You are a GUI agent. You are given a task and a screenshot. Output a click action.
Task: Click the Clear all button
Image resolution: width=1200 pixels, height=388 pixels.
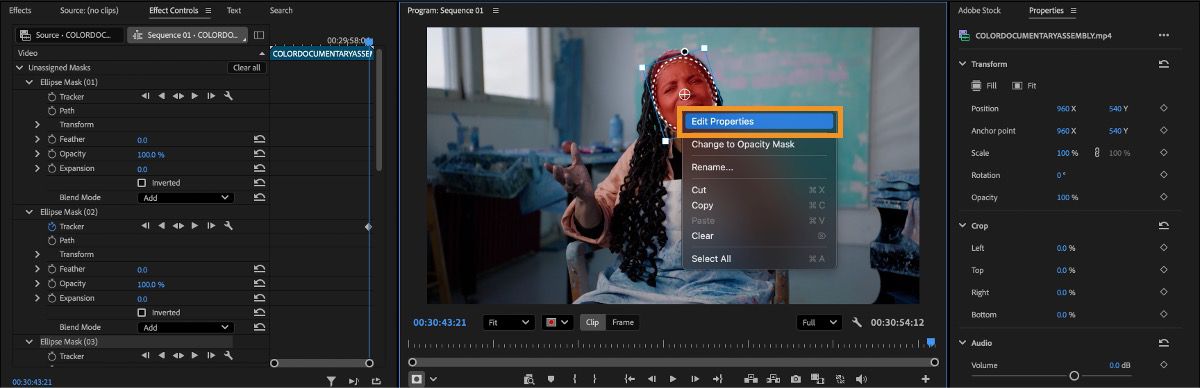point(246,68)
